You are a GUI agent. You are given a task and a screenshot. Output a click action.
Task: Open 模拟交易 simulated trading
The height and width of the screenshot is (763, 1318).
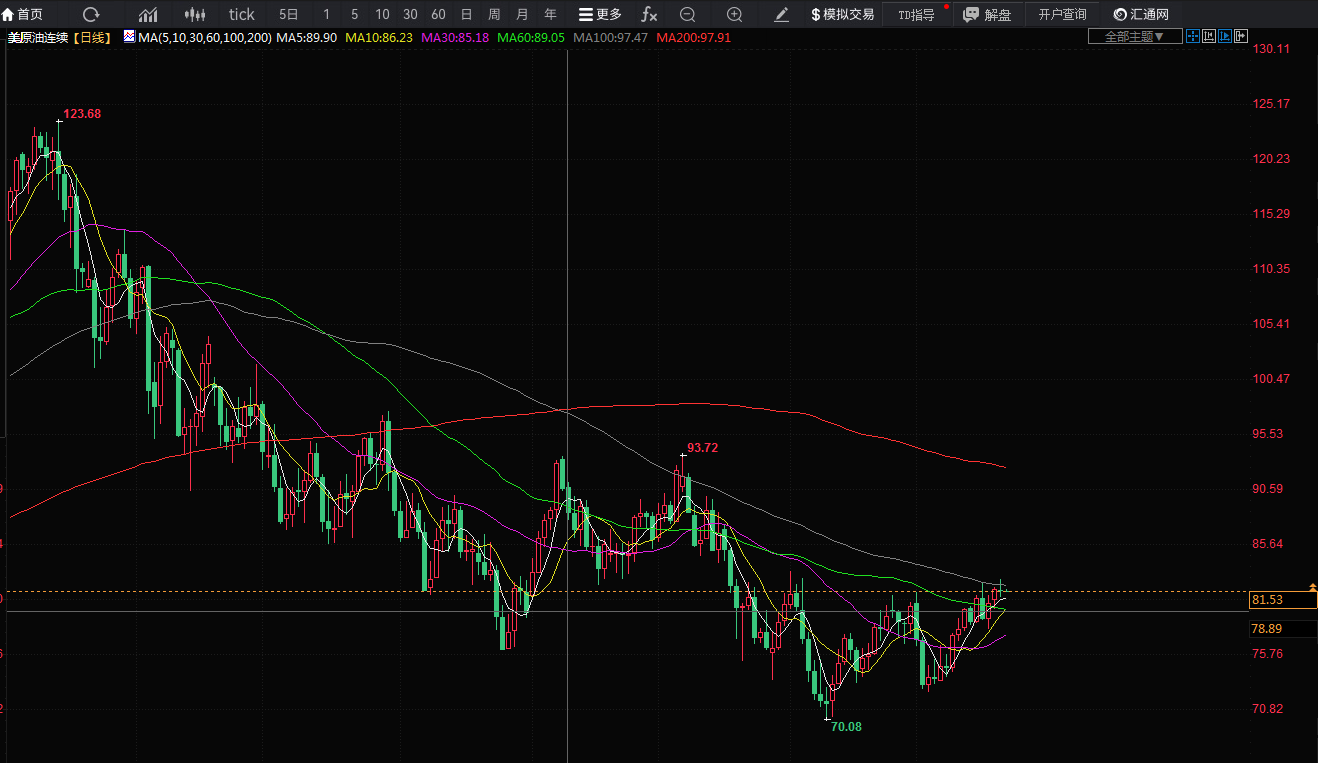(x=842, y=14)
